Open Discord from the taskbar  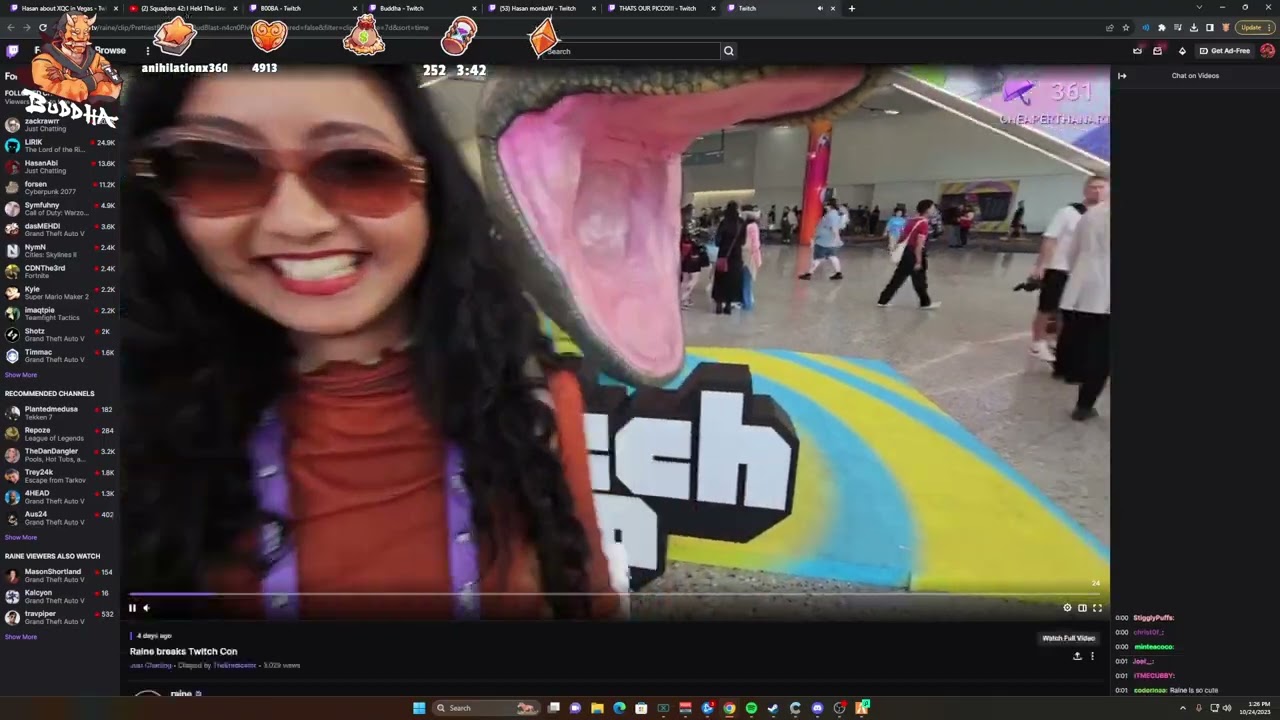point(817,708)
